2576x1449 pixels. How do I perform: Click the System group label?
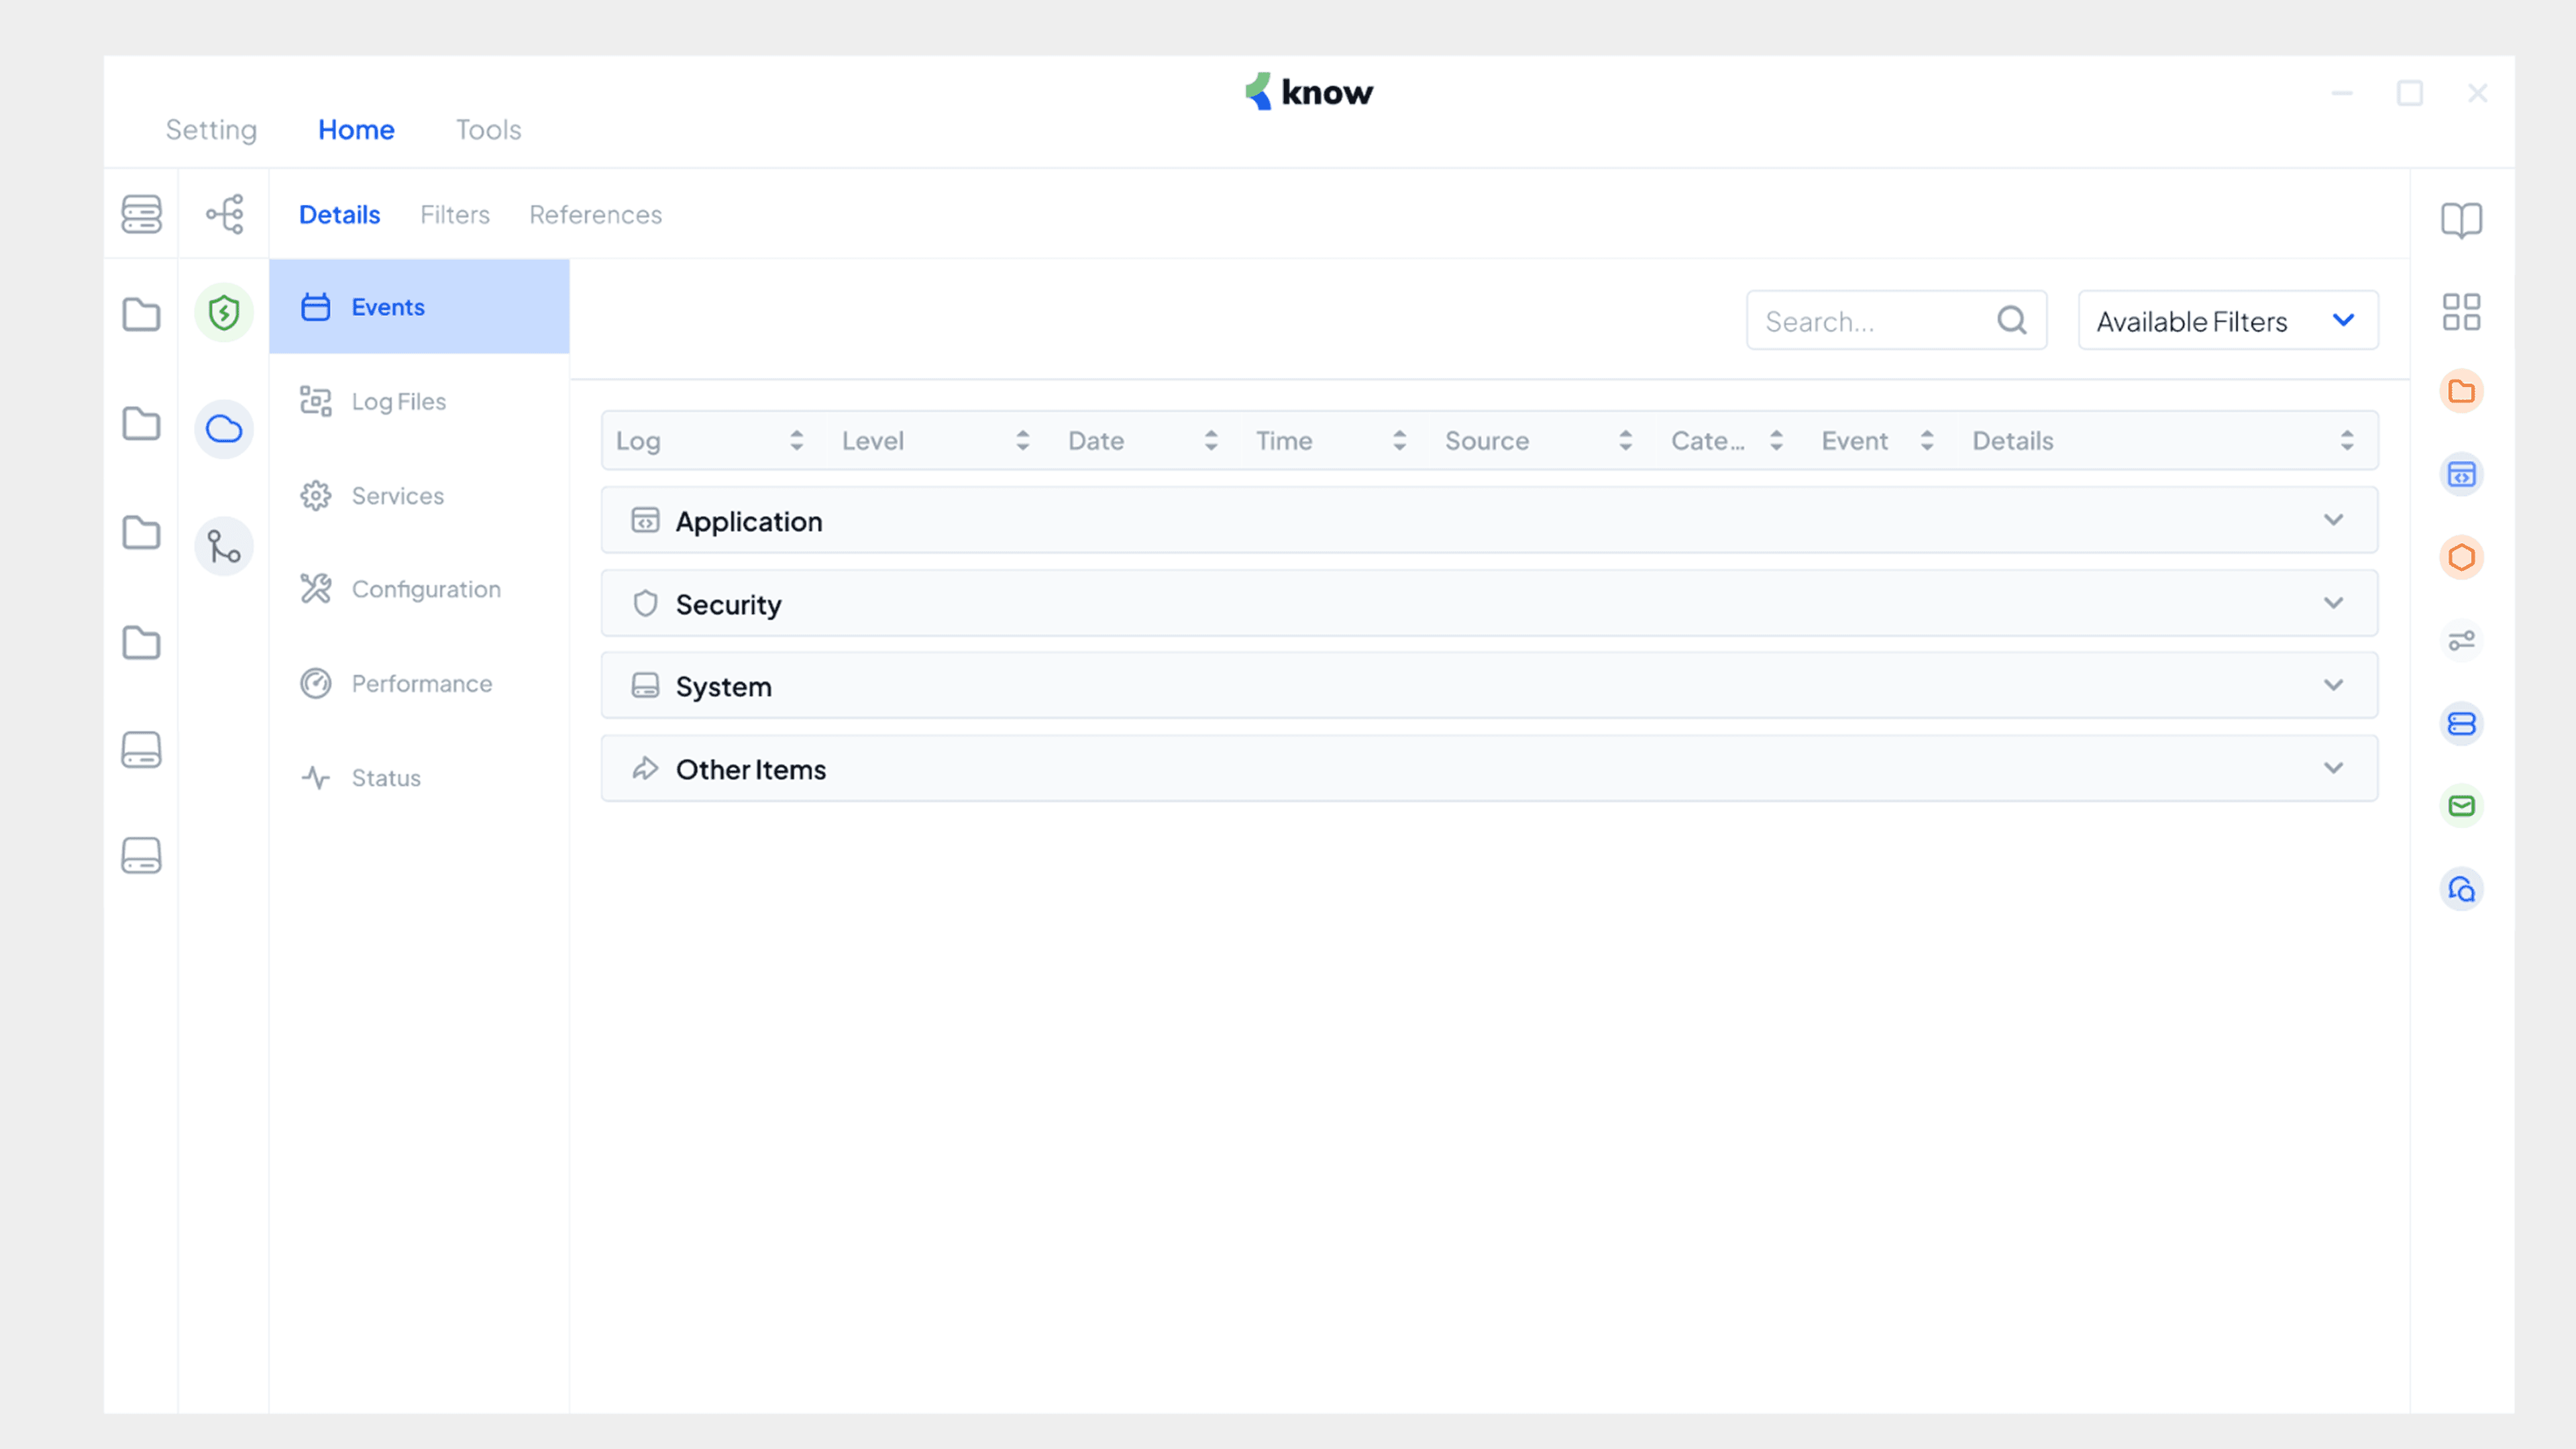pyautogui.click(x=723, y=686)
